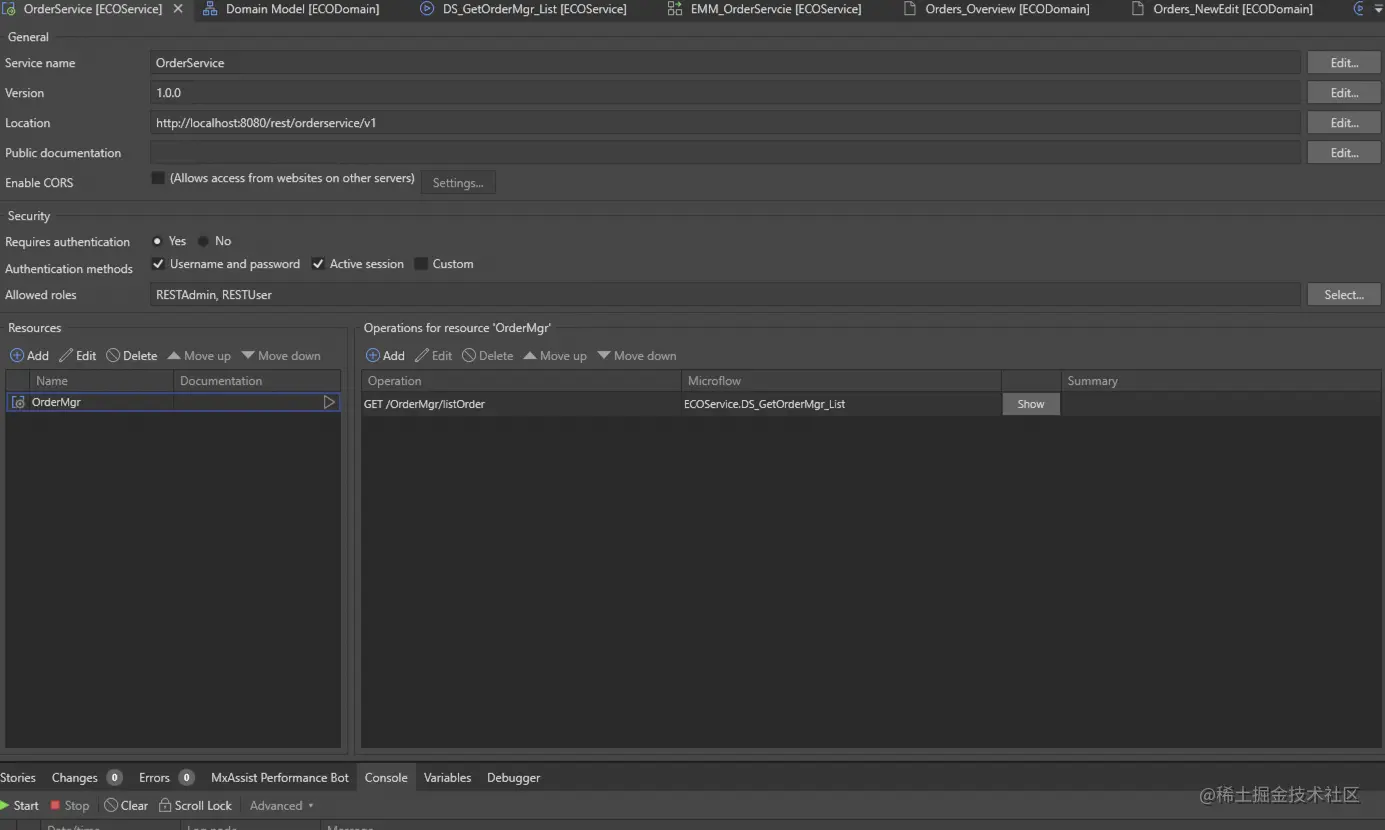Switch to the Variables pane tab
This screenshot has width=1385, height=830.
click(447, 778)
